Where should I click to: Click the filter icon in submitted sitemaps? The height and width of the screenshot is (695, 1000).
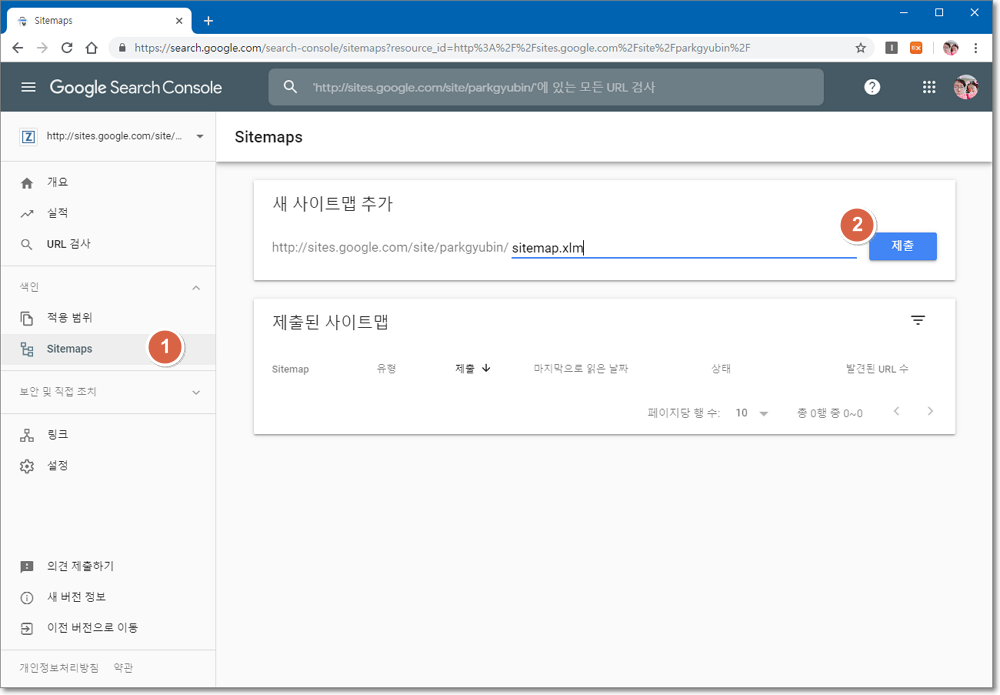[917, 320]
